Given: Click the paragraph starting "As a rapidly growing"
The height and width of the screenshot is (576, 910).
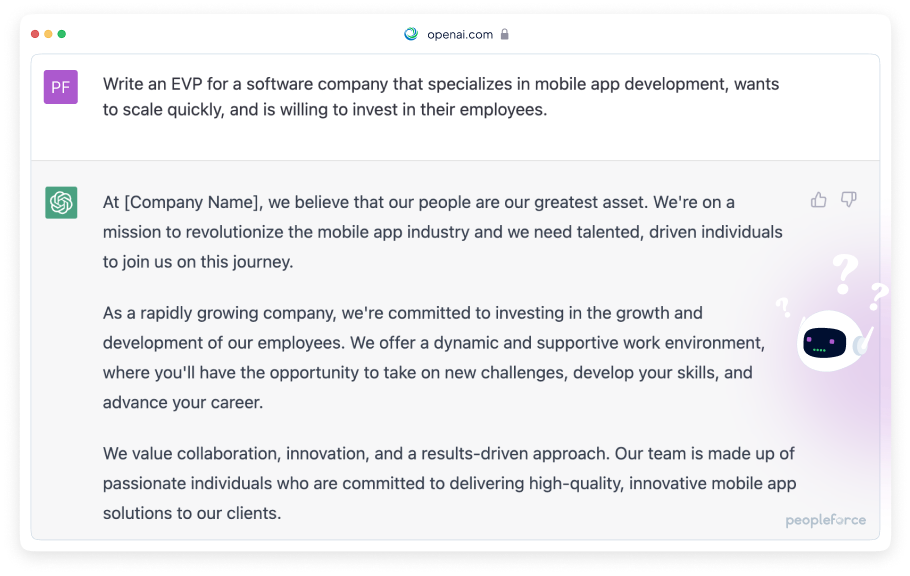Looking at the screenshot, I should tap(434, 357).
